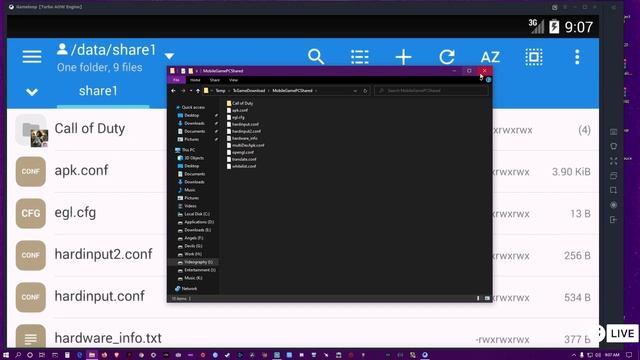Open Explorer recent locations dropdown arrow
The height and width of the screenshot is (360, 640).
point(191,91)
